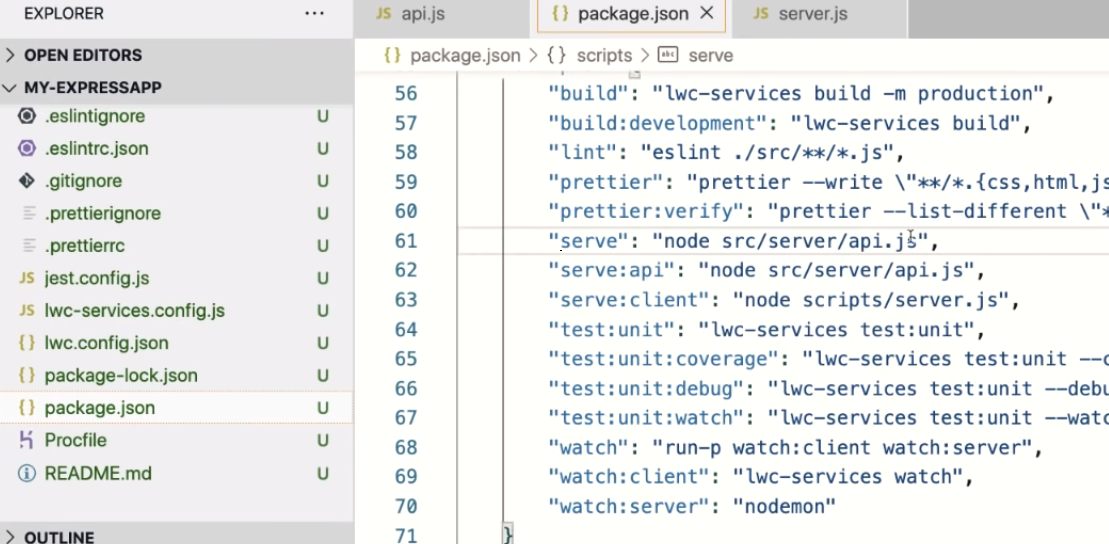Click the scripts breadcrumb segment

coord(604,56)
